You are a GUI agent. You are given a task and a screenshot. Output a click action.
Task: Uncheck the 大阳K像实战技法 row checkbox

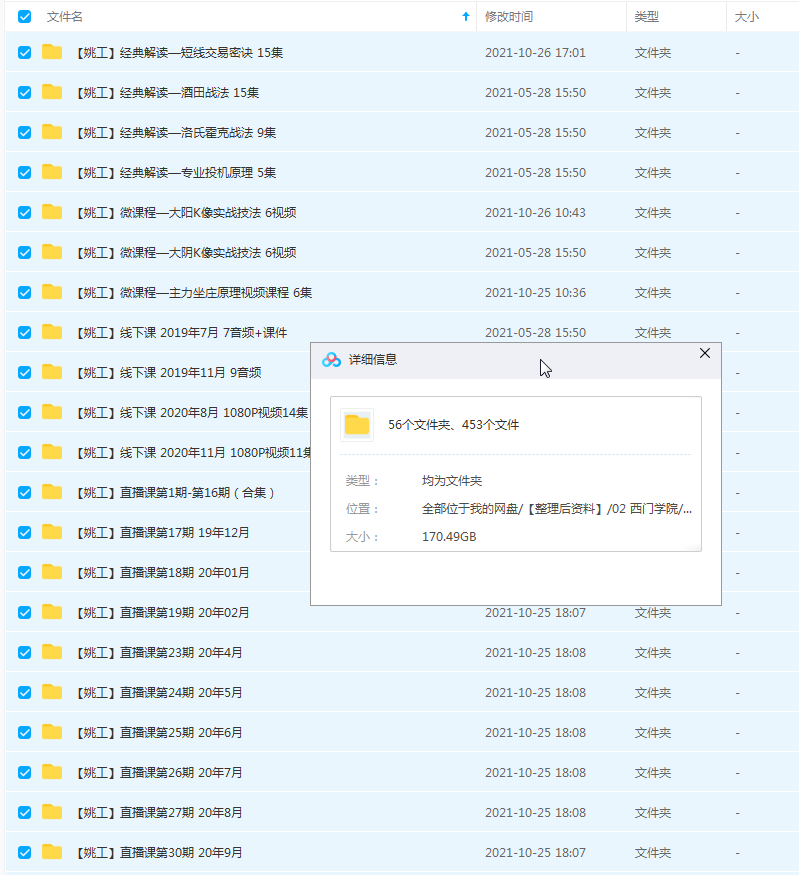25,213
